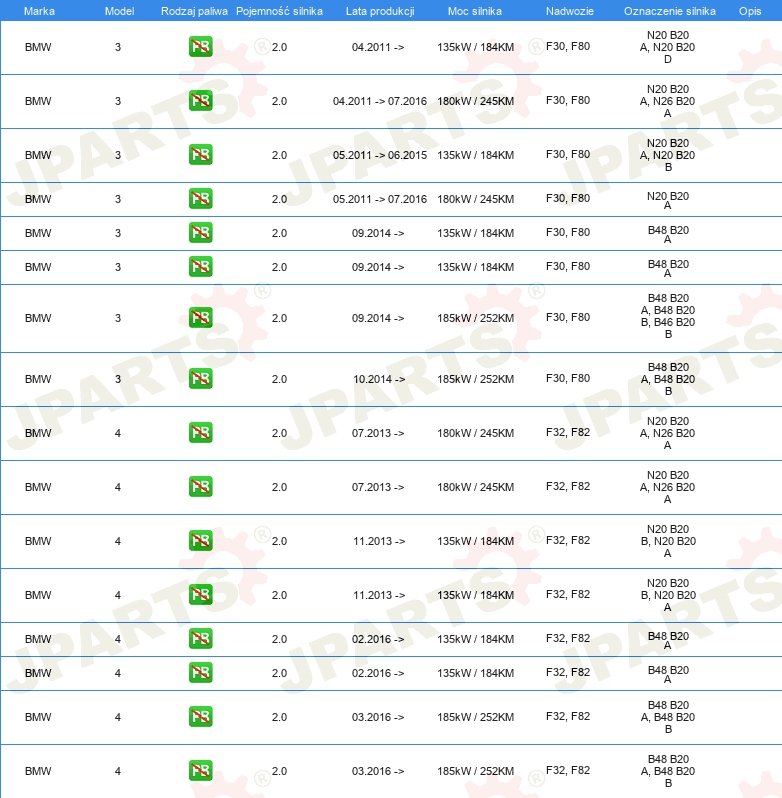Click the fuel icon in the B46 B20 B row
The image size is (782, 798).
(x=200, y=318)
